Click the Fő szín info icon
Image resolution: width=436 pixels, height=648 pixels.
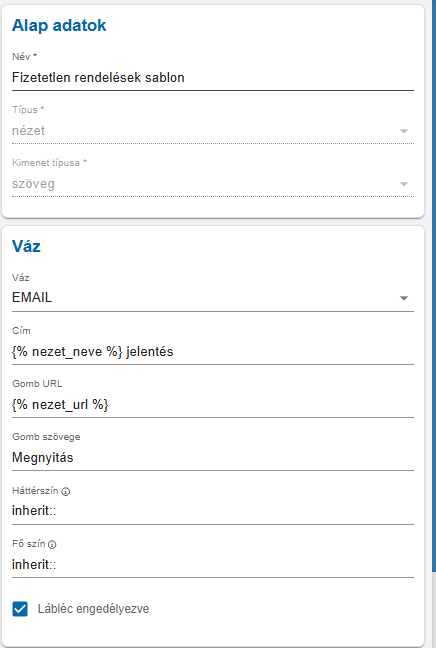pyautogui.click(x=52, y=545)
